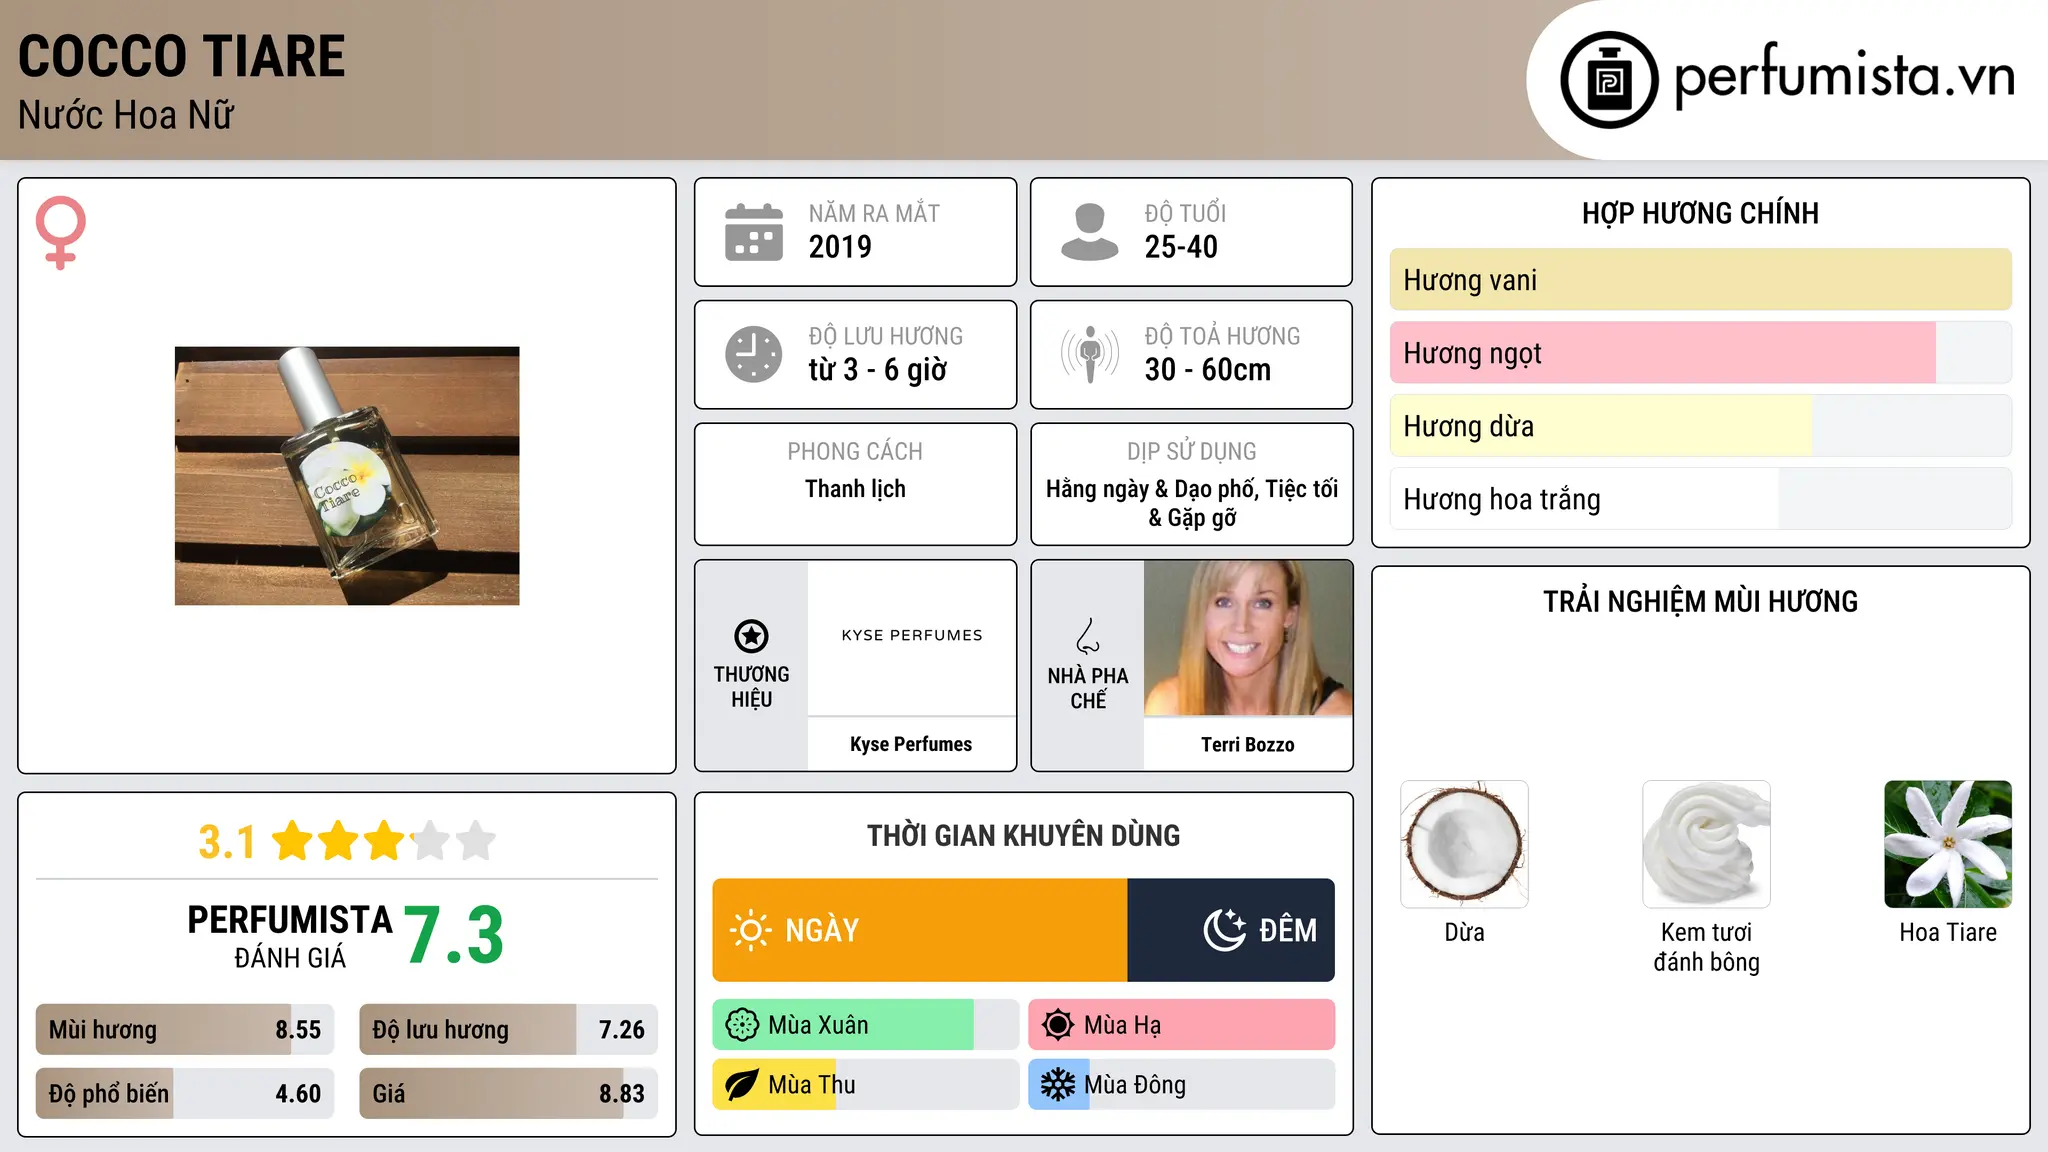This screenshot has width=2048, height=1152.
Task: Click the star badge icon above Thương hiệu
Action: [751, 636]
